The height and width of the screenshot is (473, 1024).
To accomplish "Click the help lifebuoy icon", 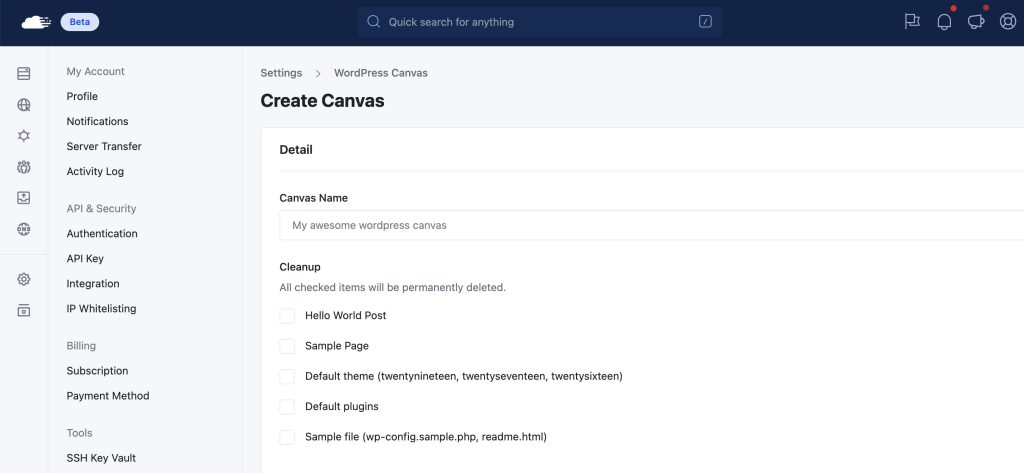I will coord(1008,22).
